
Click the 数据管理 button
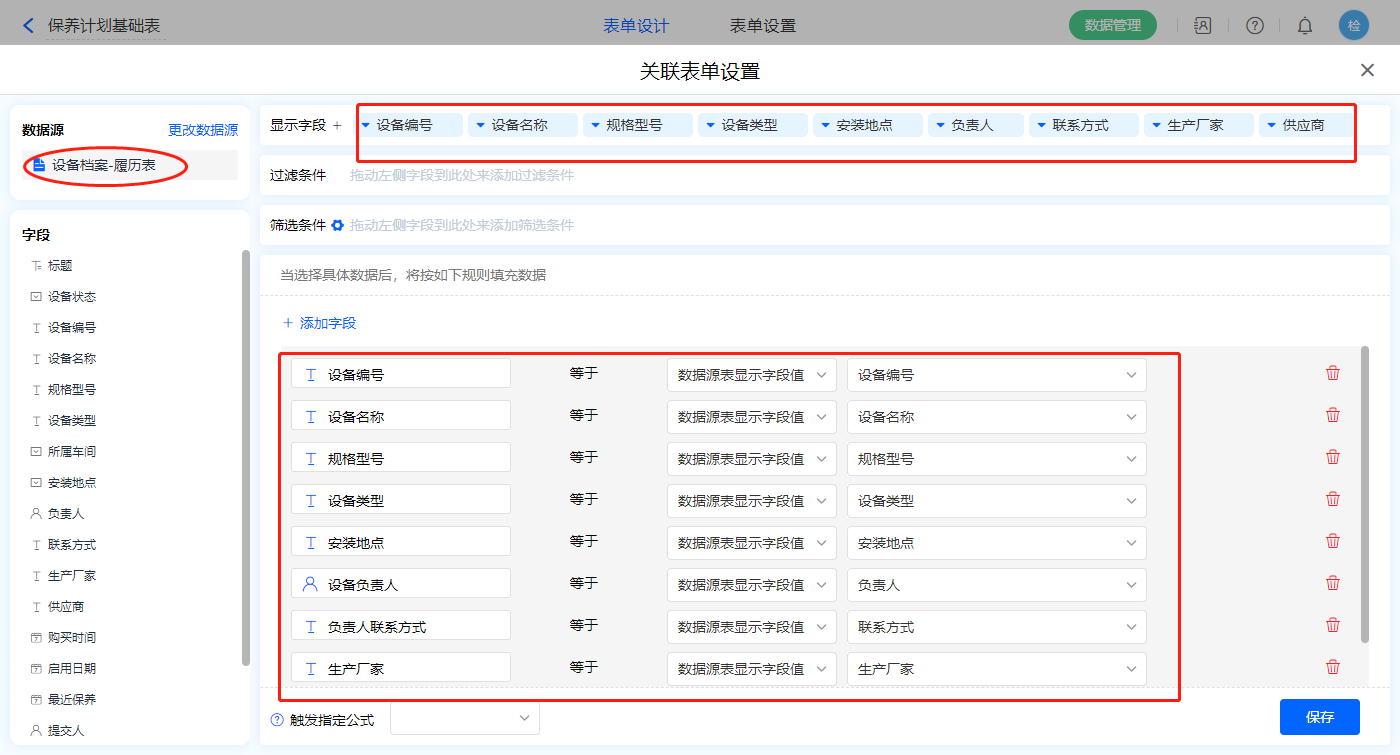pyautogui.click(x=1112, y=26)
